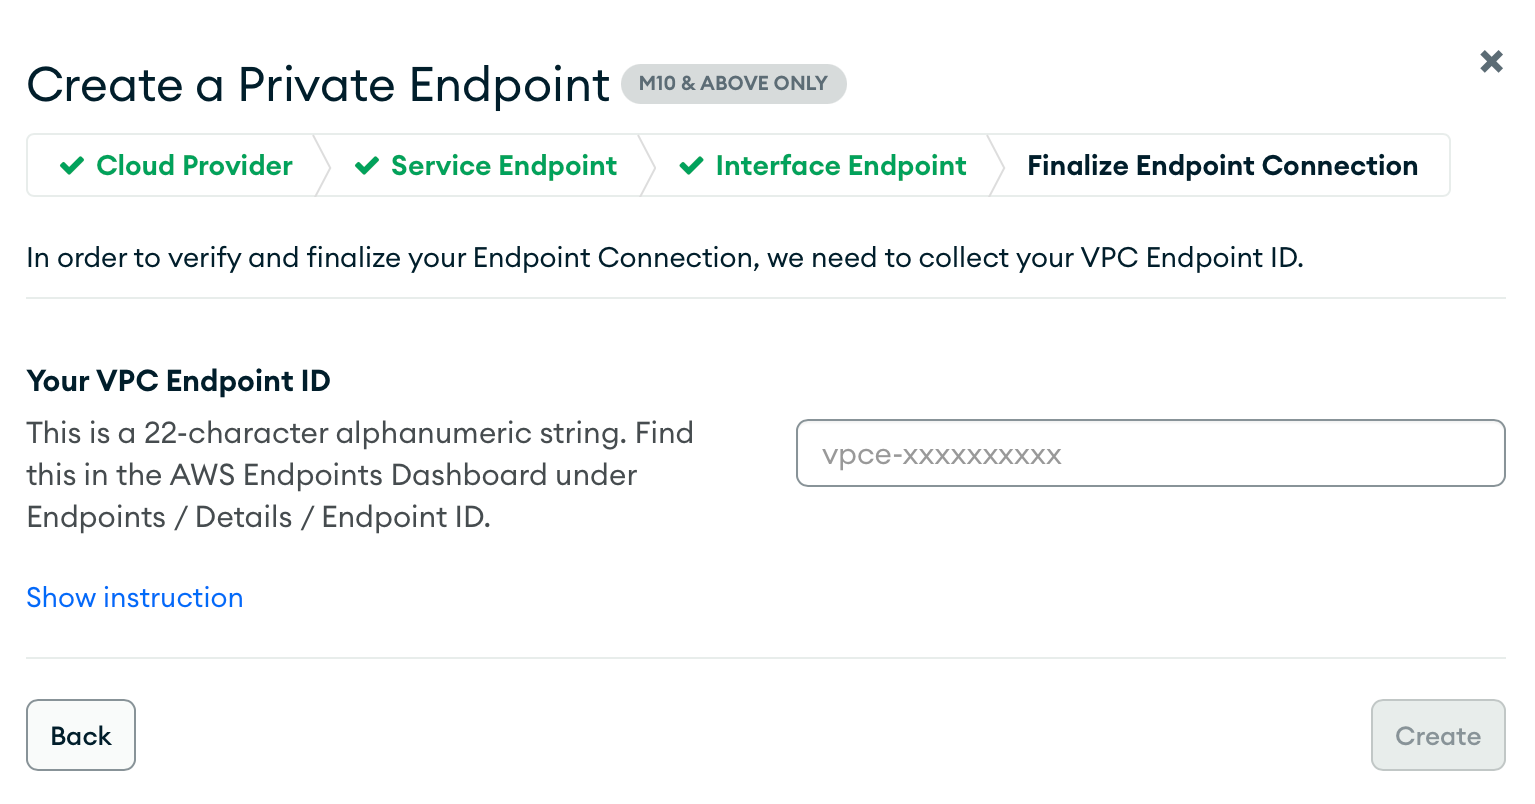Switch to the Interface Endpoint step

pyautogui.click(x=841, y=165)
